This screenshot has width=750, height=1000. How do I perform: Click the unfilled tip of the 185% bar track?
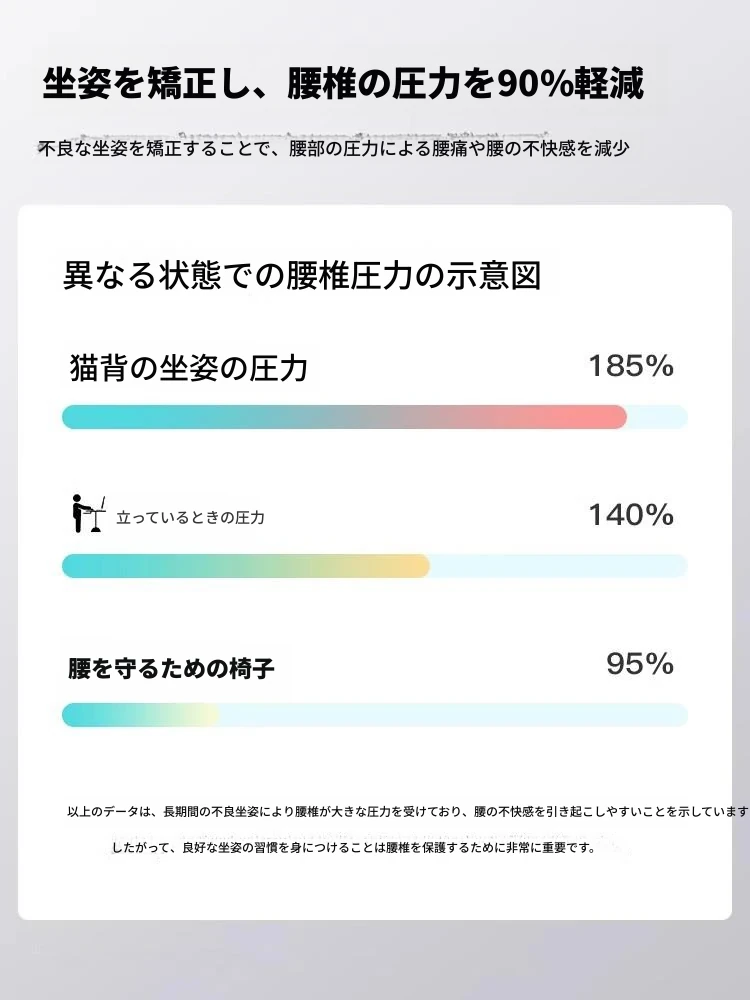(x=660, y=417)
